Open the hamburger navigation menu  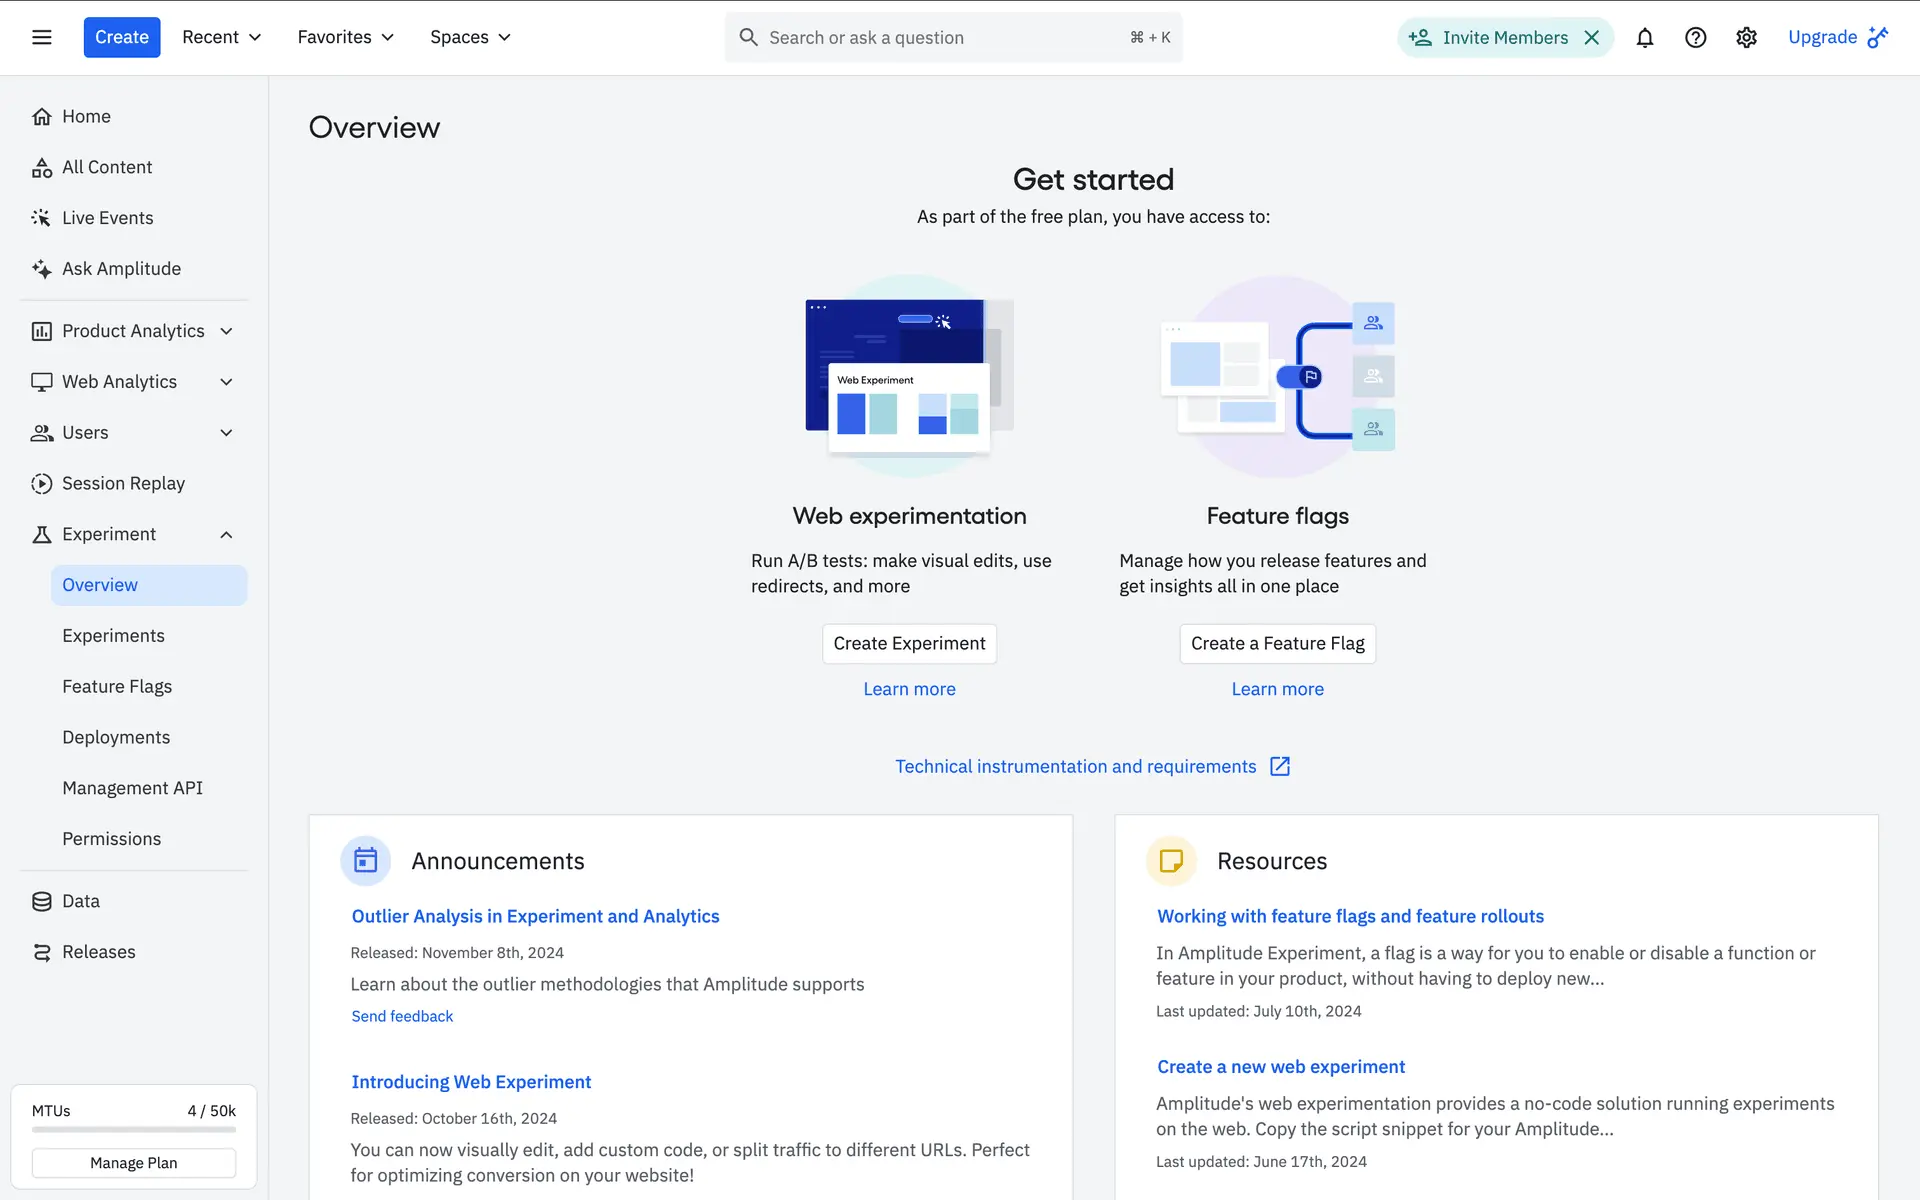(41, 37)
